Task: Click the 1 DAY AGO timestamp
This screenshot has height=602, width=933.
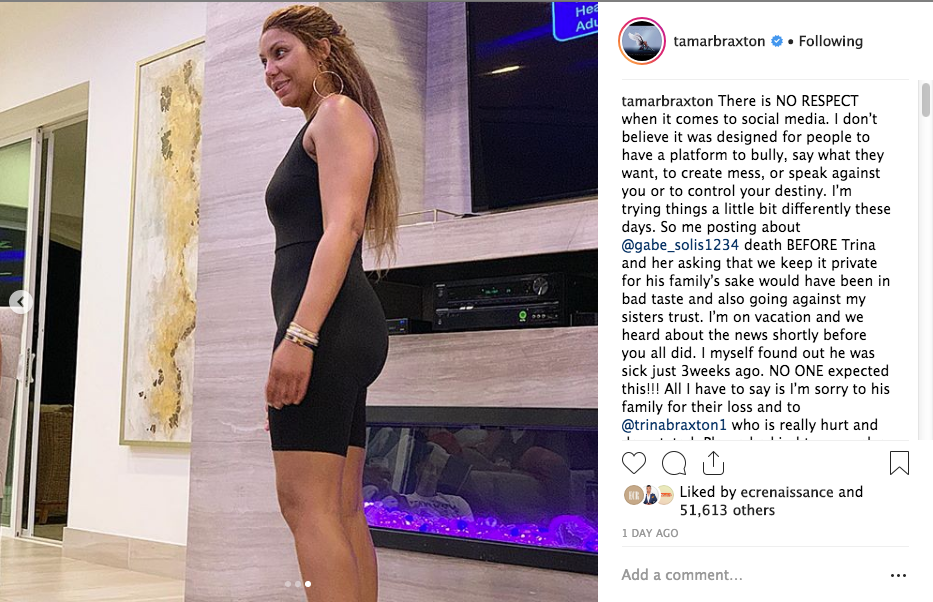Action: click(x=650, y=533)
